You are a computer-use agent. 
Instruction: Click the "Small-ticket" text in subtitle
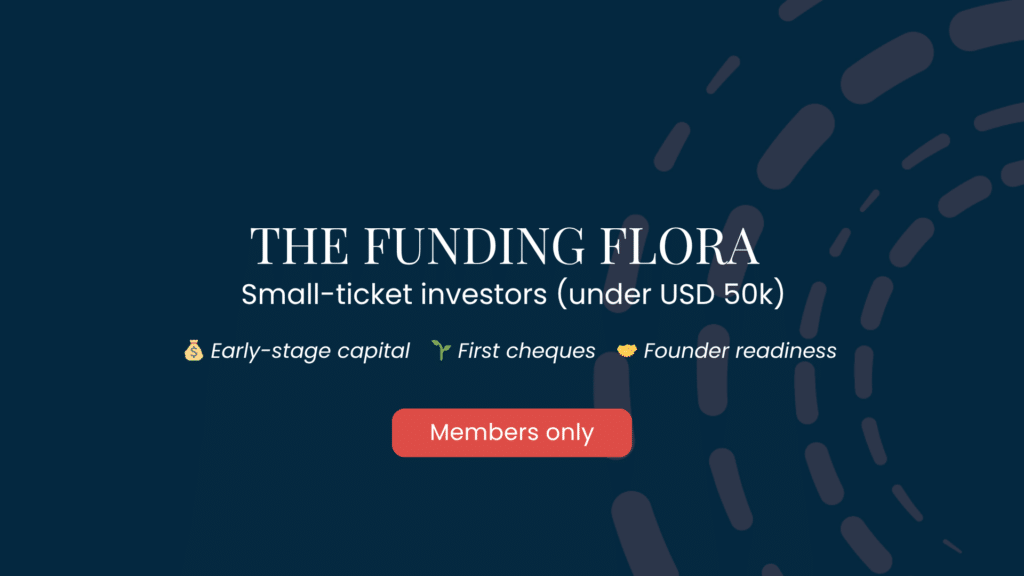(x=312, y=296)
